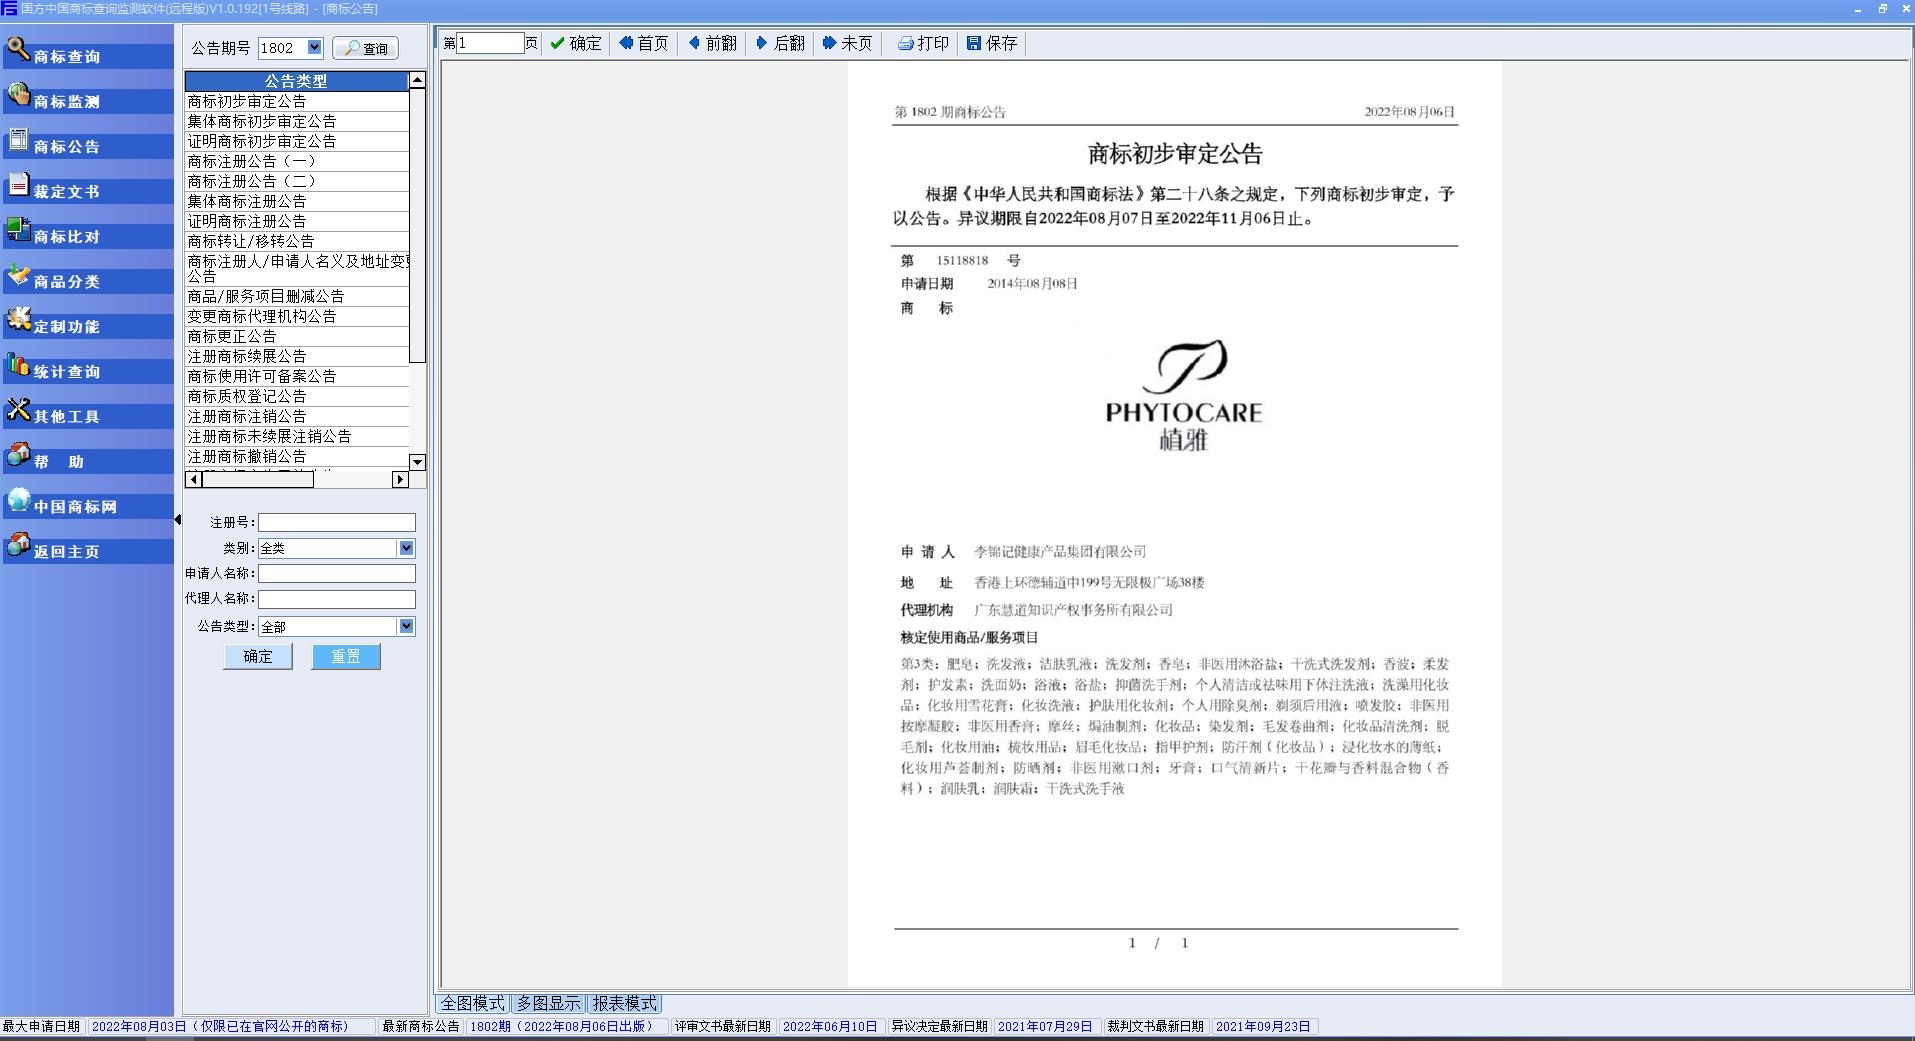Print the announcement with 打印
This screenshot has width=1915, height=1041.
point(923,43)
